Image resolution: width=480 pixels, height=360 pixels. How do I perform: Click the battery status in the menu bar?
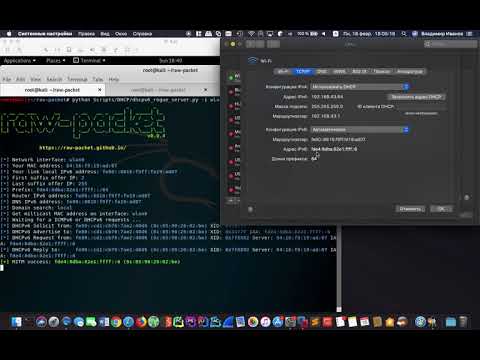click(307, 34)
